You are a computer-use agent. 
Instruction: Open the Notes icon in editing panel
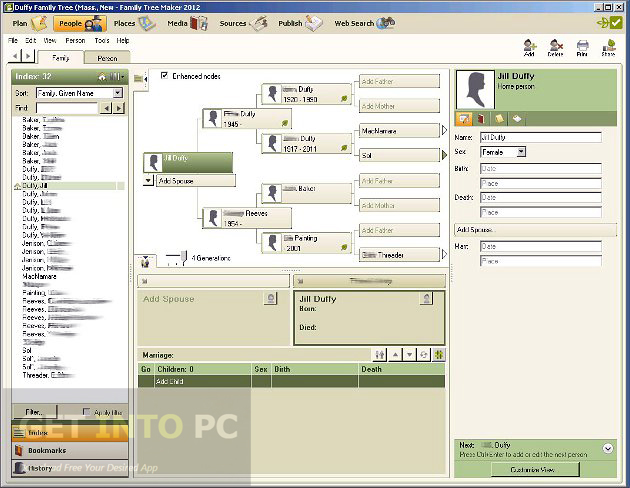coord(499,118)
